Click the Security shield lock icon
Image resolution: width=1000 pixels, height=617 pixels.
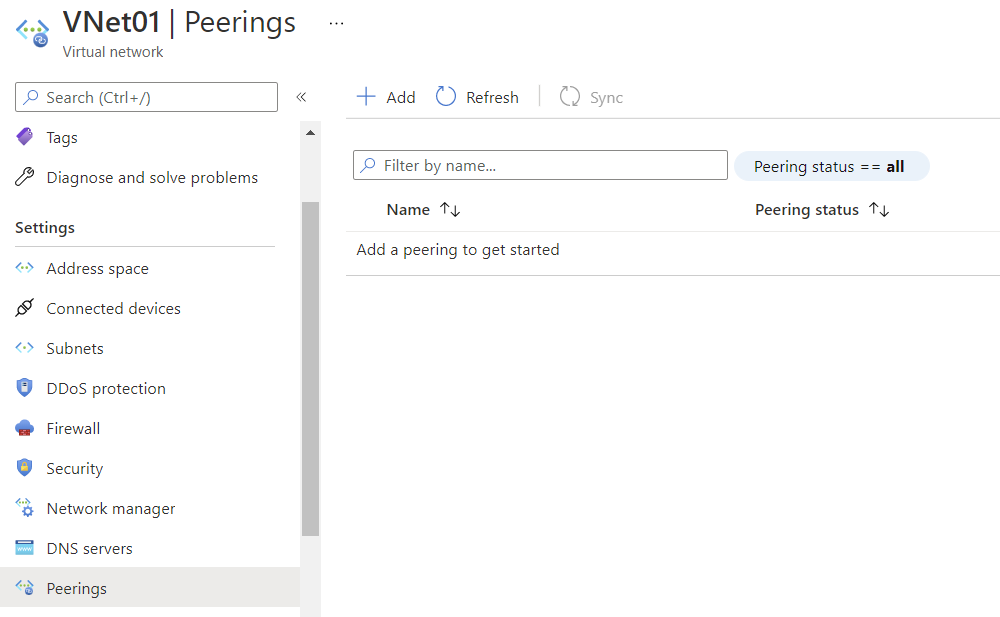click(24, 468)
